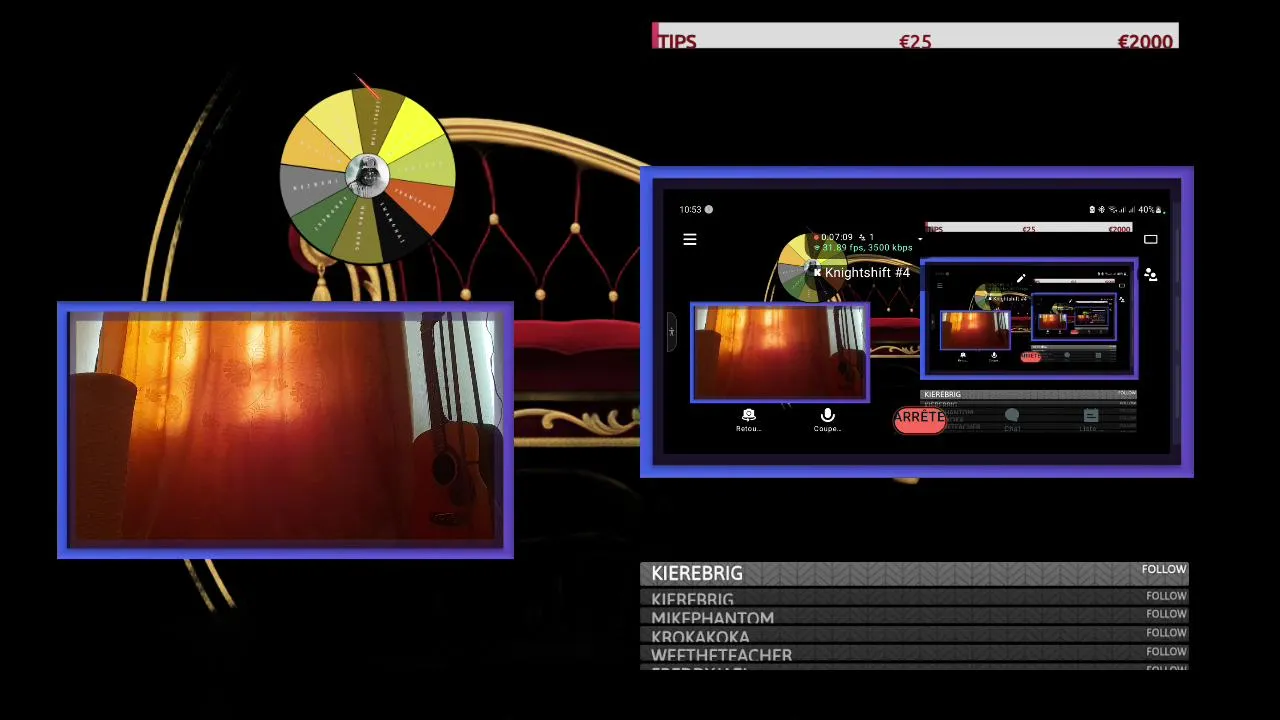Click the €25 amount on tips bar
The image size is (1280, 720).
click(915, 41)
